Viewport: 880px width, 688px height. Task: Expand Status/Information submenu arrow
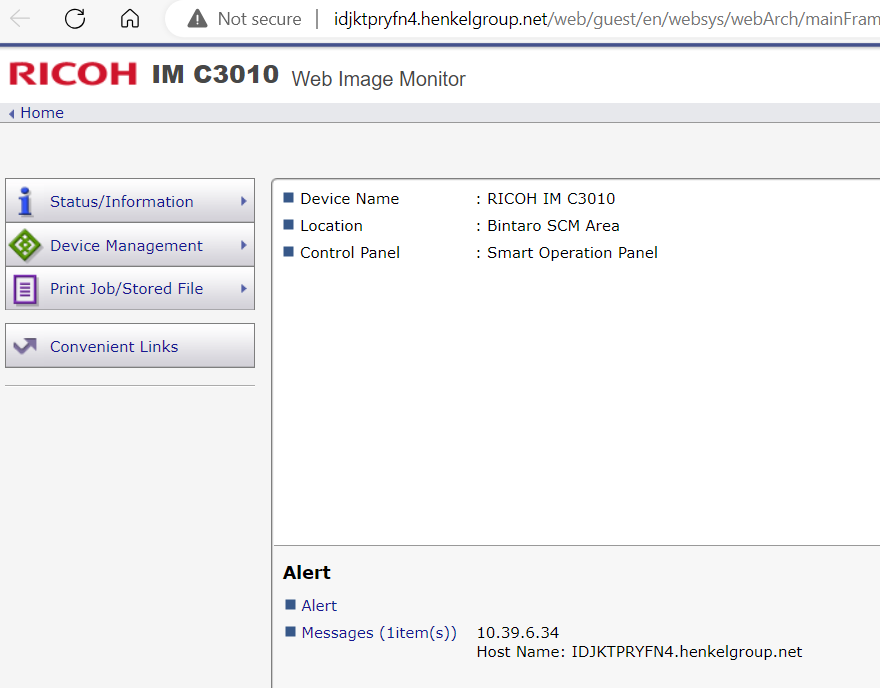(x=244, y=201)
